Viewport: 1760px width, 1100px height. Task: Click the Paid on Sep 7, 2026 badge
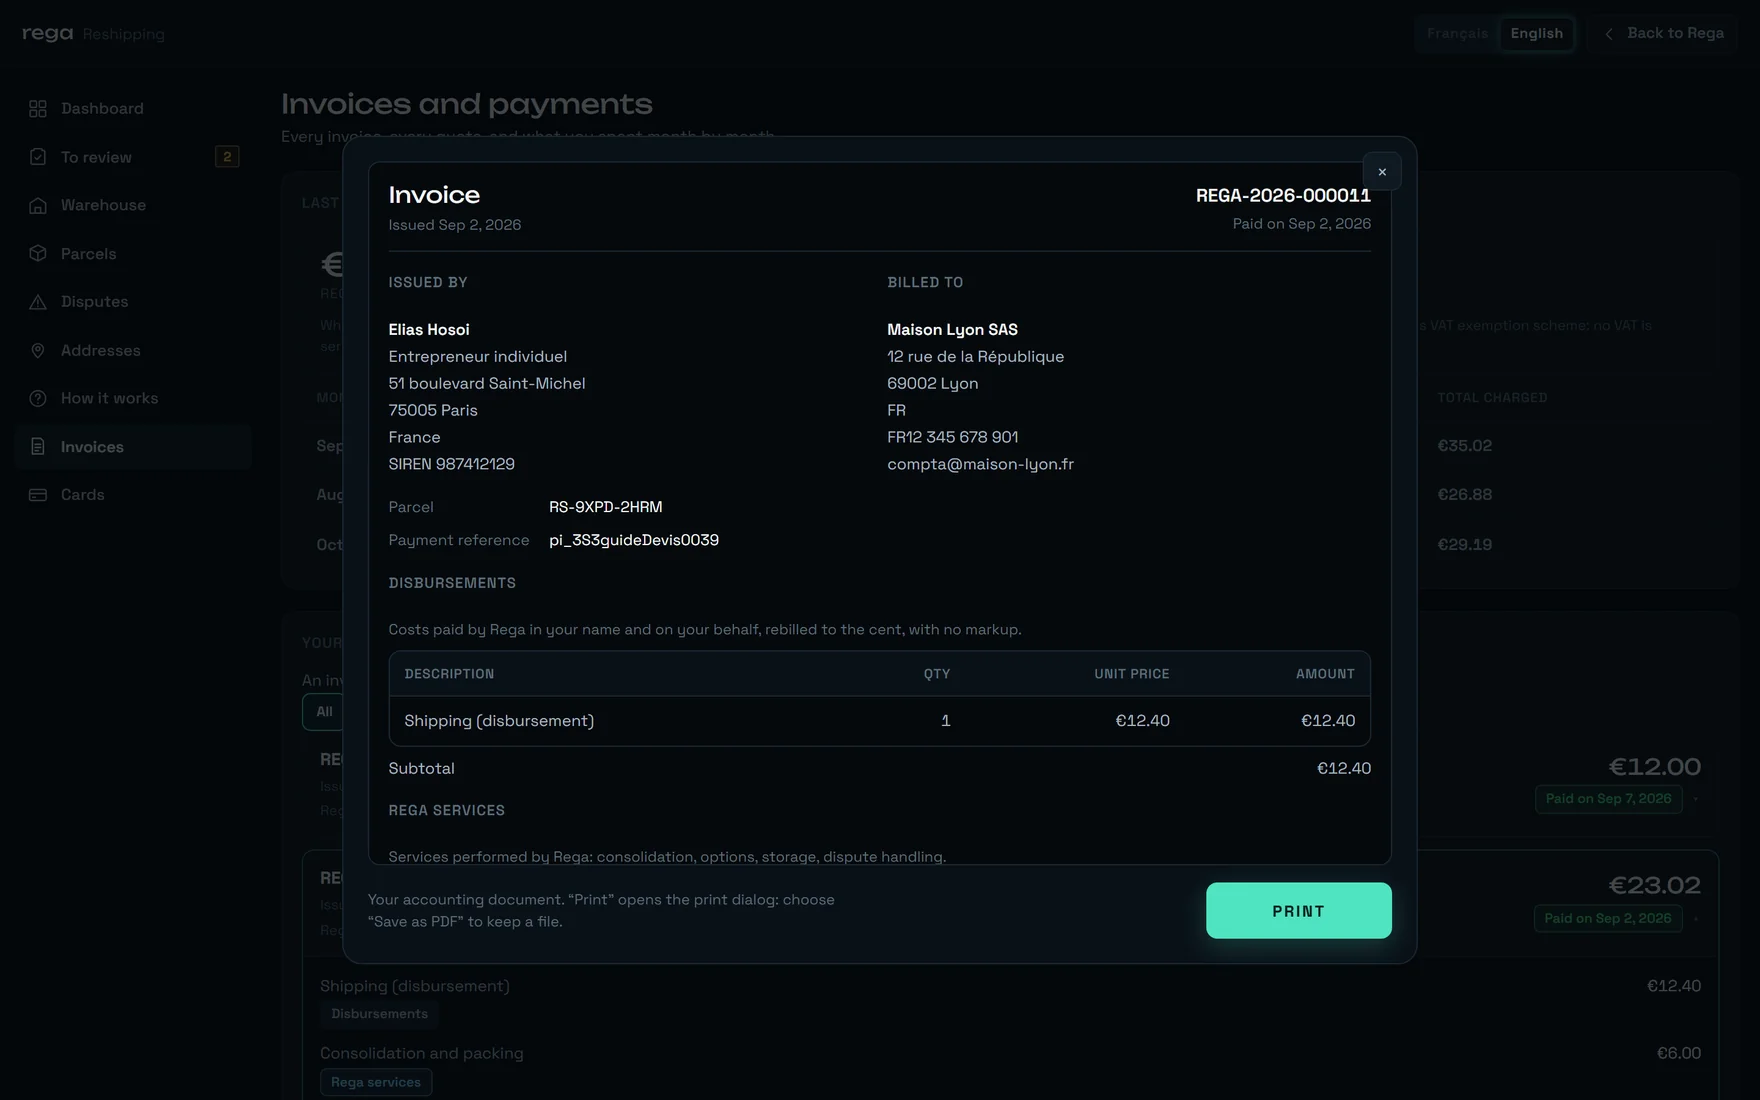[1608, 799]
